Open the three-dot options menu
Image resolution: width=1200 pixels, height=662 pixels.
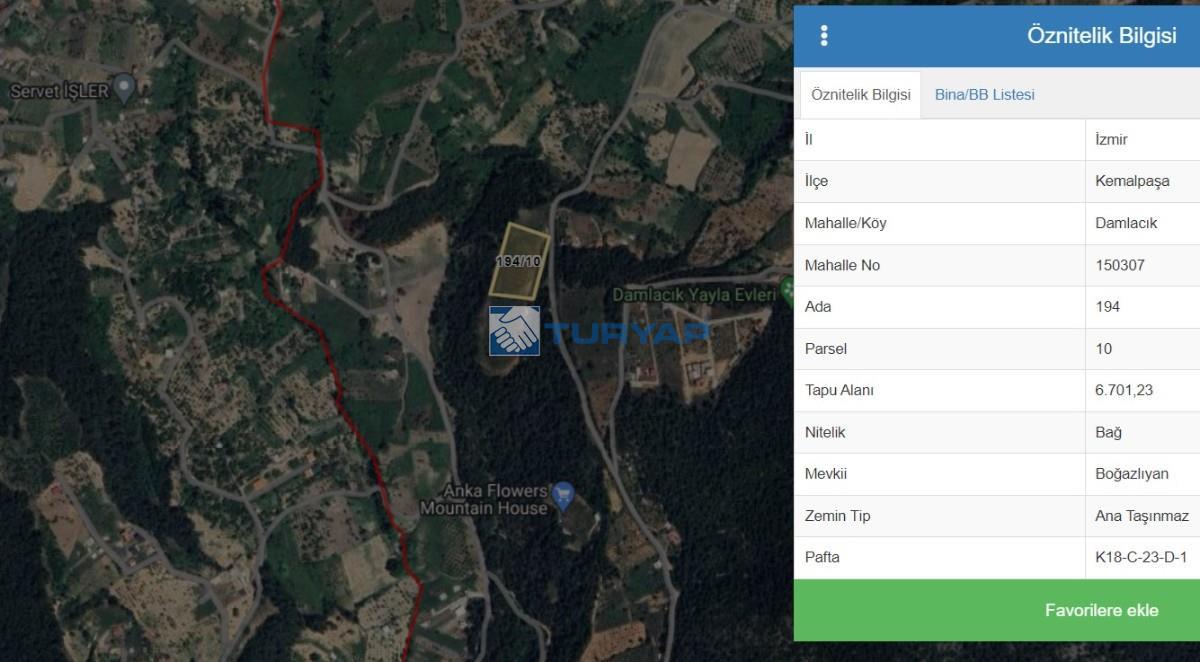click(824, 36)
